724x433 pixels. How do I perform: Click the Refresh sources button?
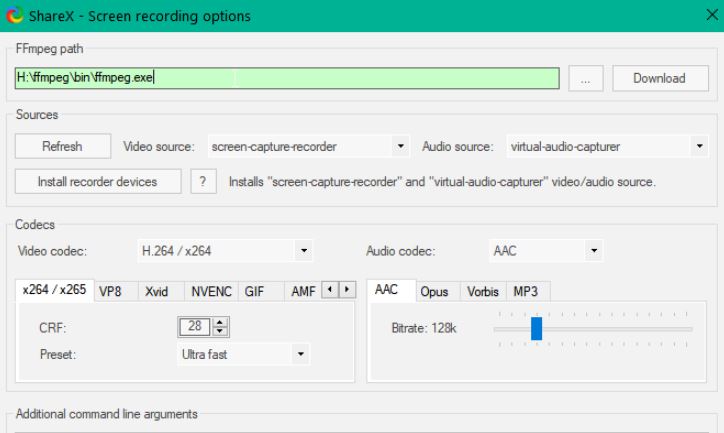(63, 146)
